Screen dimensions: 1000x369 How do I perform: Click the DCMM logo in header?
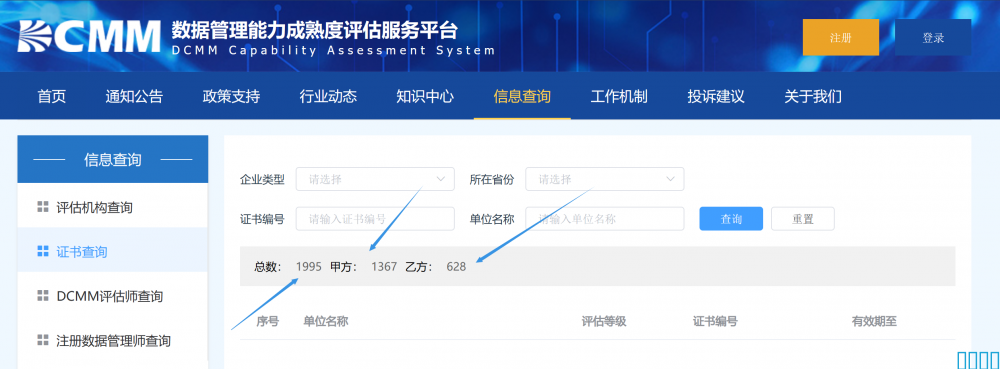pyautogui.click(x=89, y=37)
